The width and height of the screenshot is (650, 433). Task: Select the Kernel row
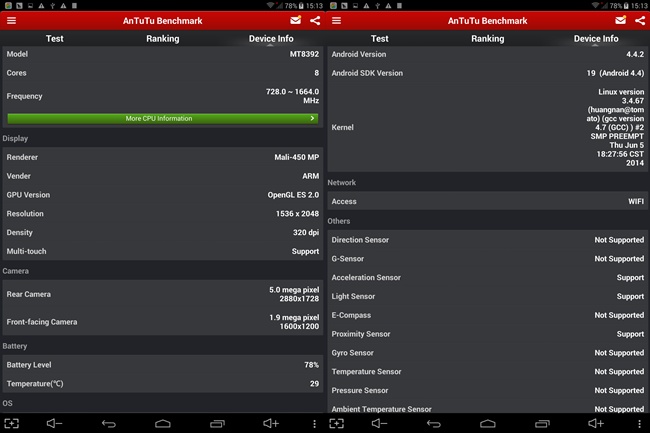pyautogui.click(x=488, y=127)
